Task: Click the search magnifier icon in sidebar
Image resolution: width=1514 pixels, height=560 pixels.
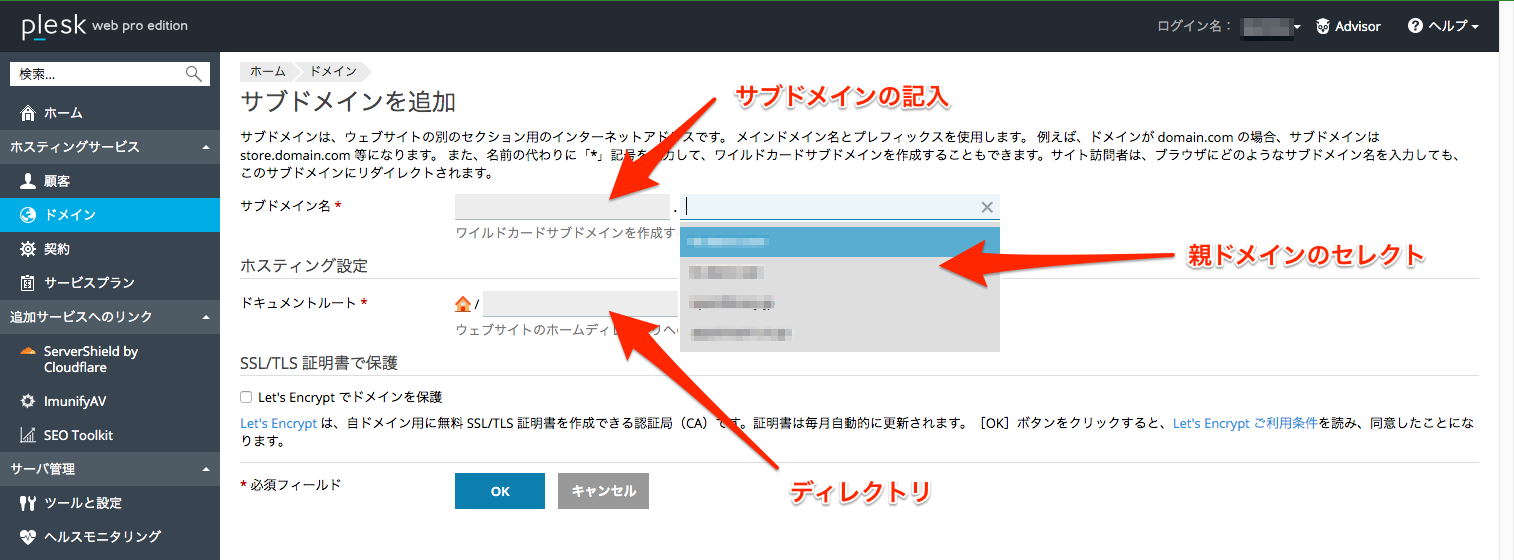Action: point(193,74)
